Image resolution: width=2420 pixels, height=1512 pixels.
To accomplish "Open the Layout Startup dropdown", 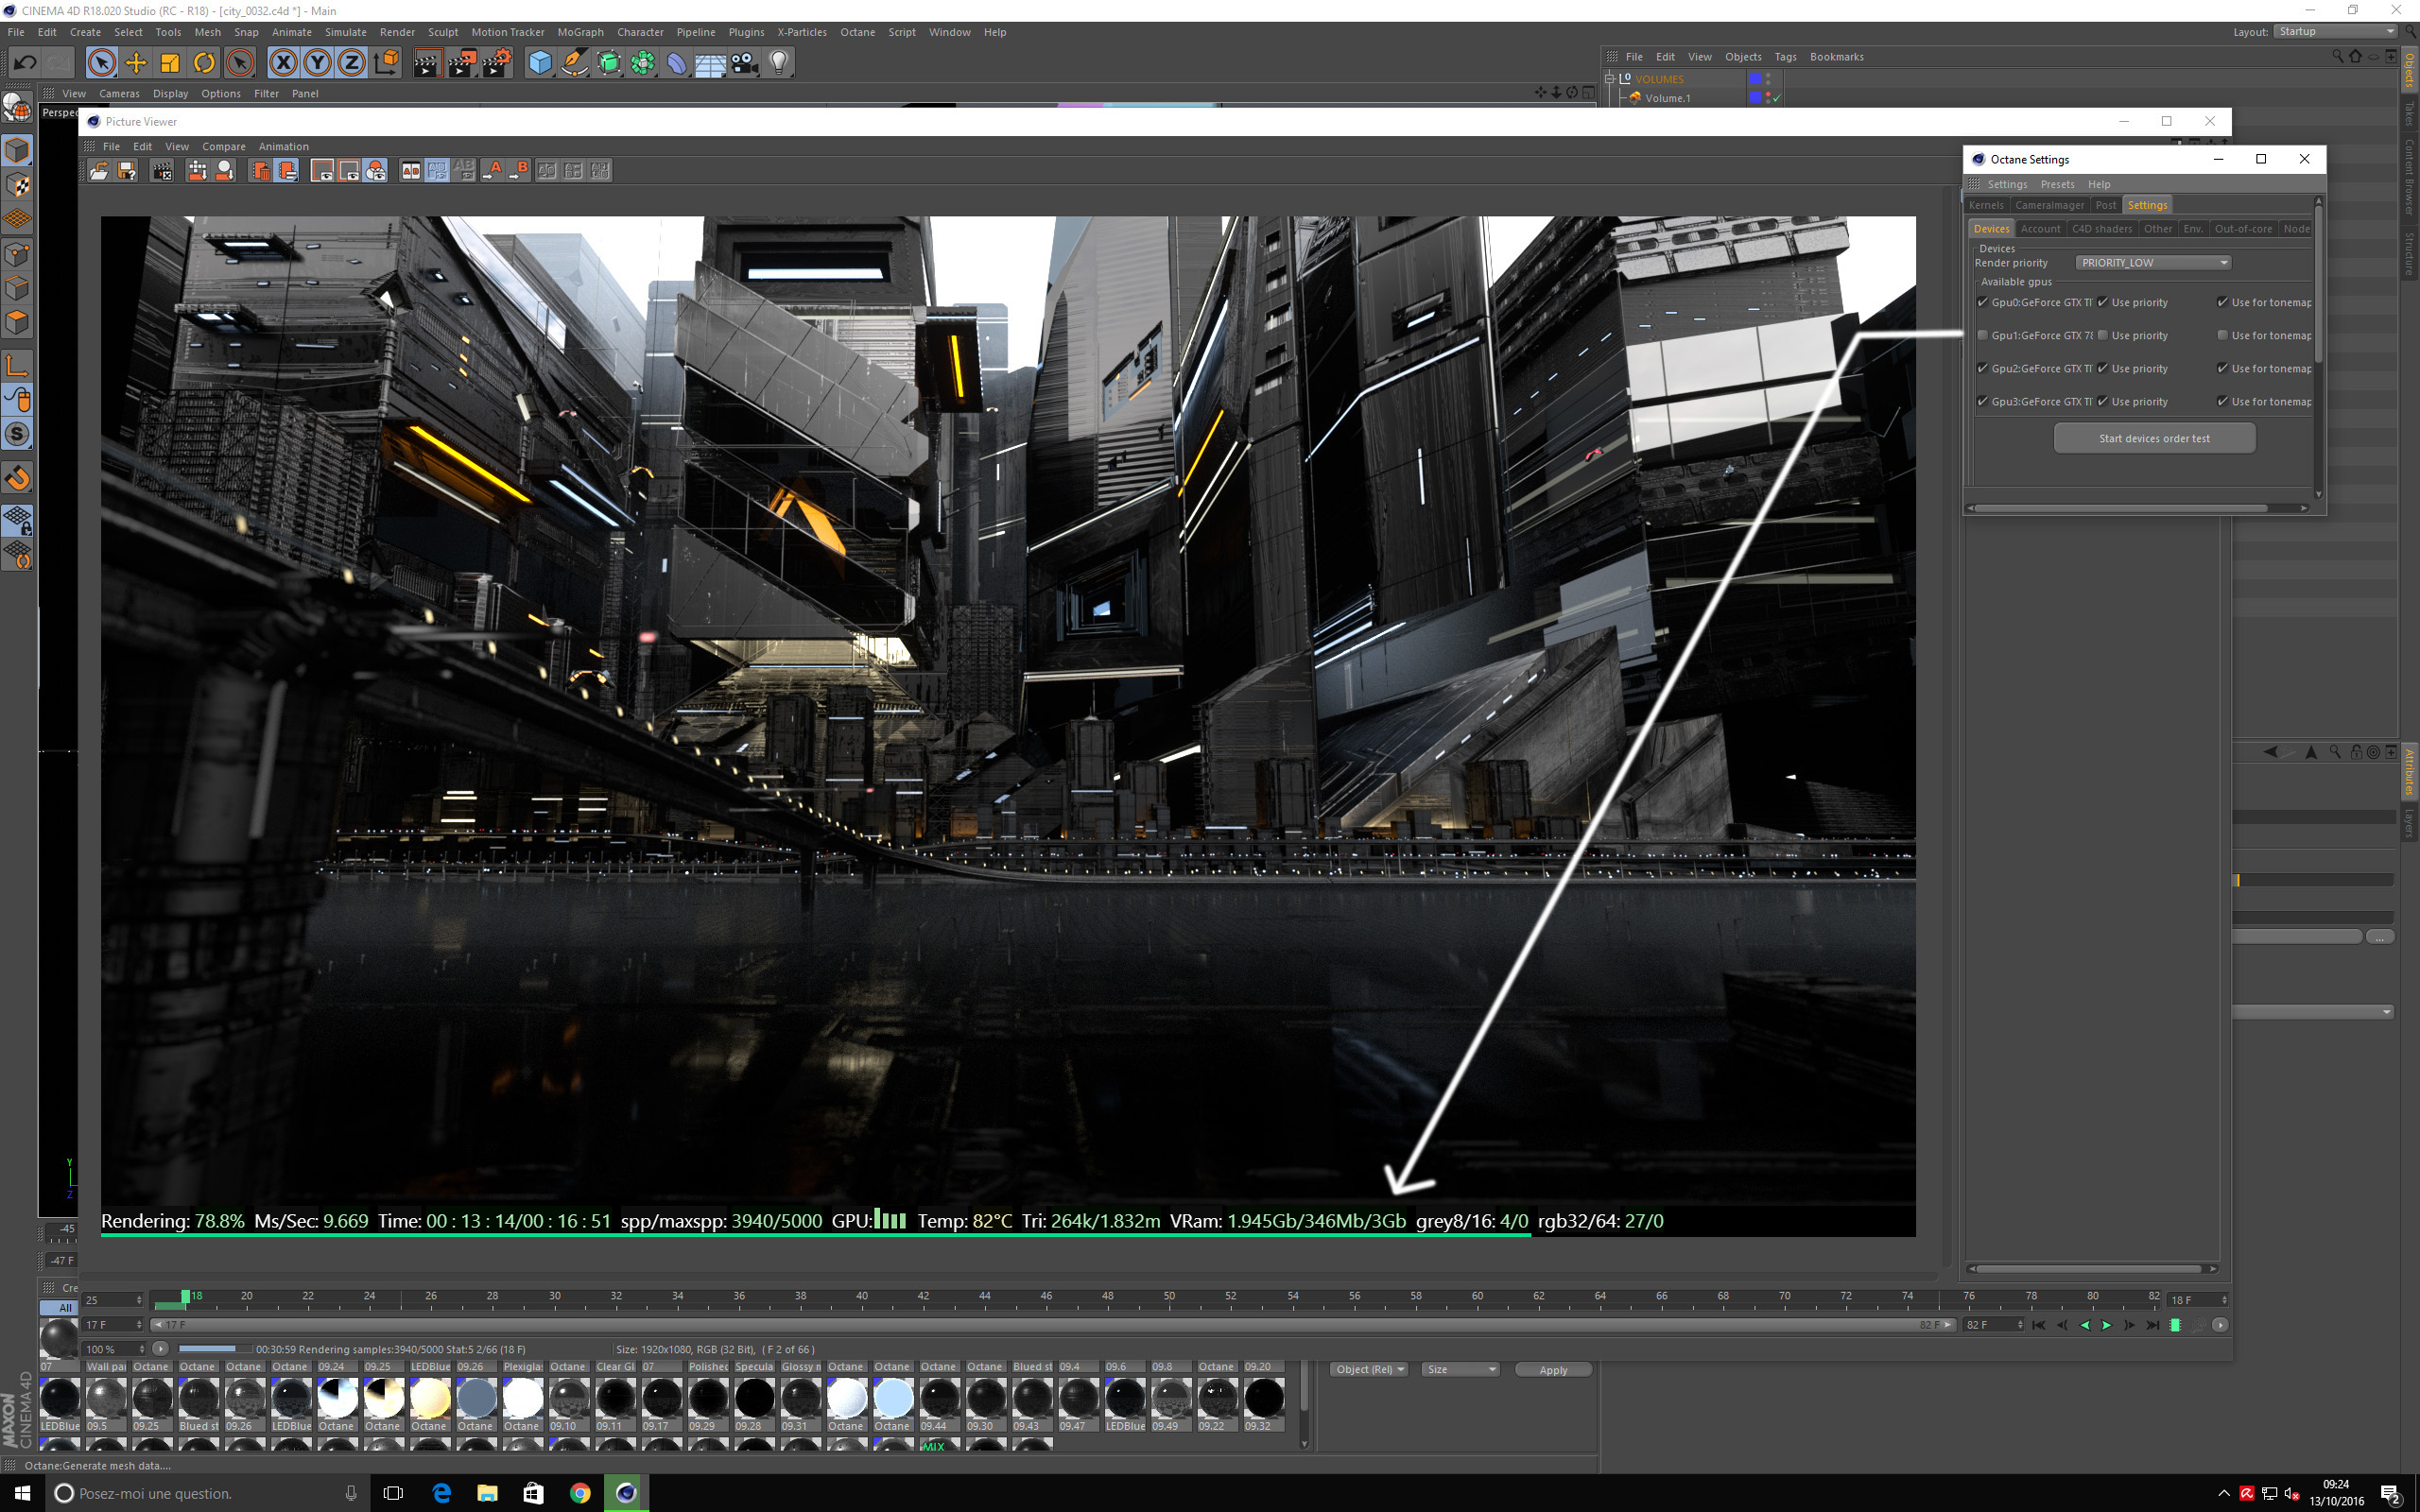I will 2334,32.
